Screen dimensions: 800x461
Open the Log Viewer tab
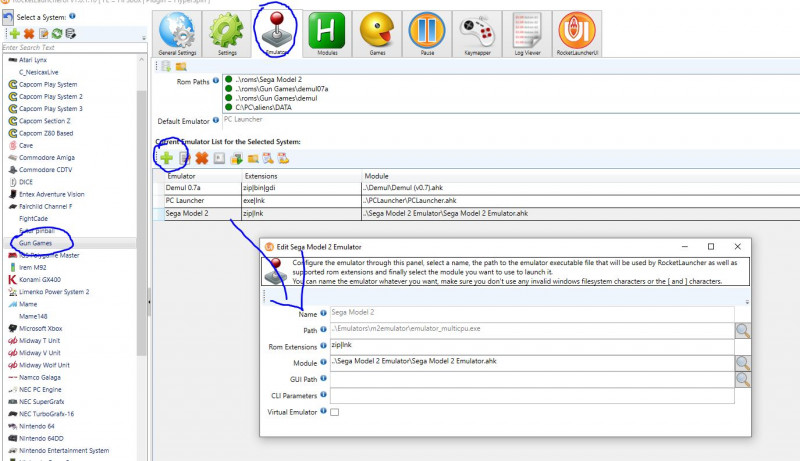527,34
